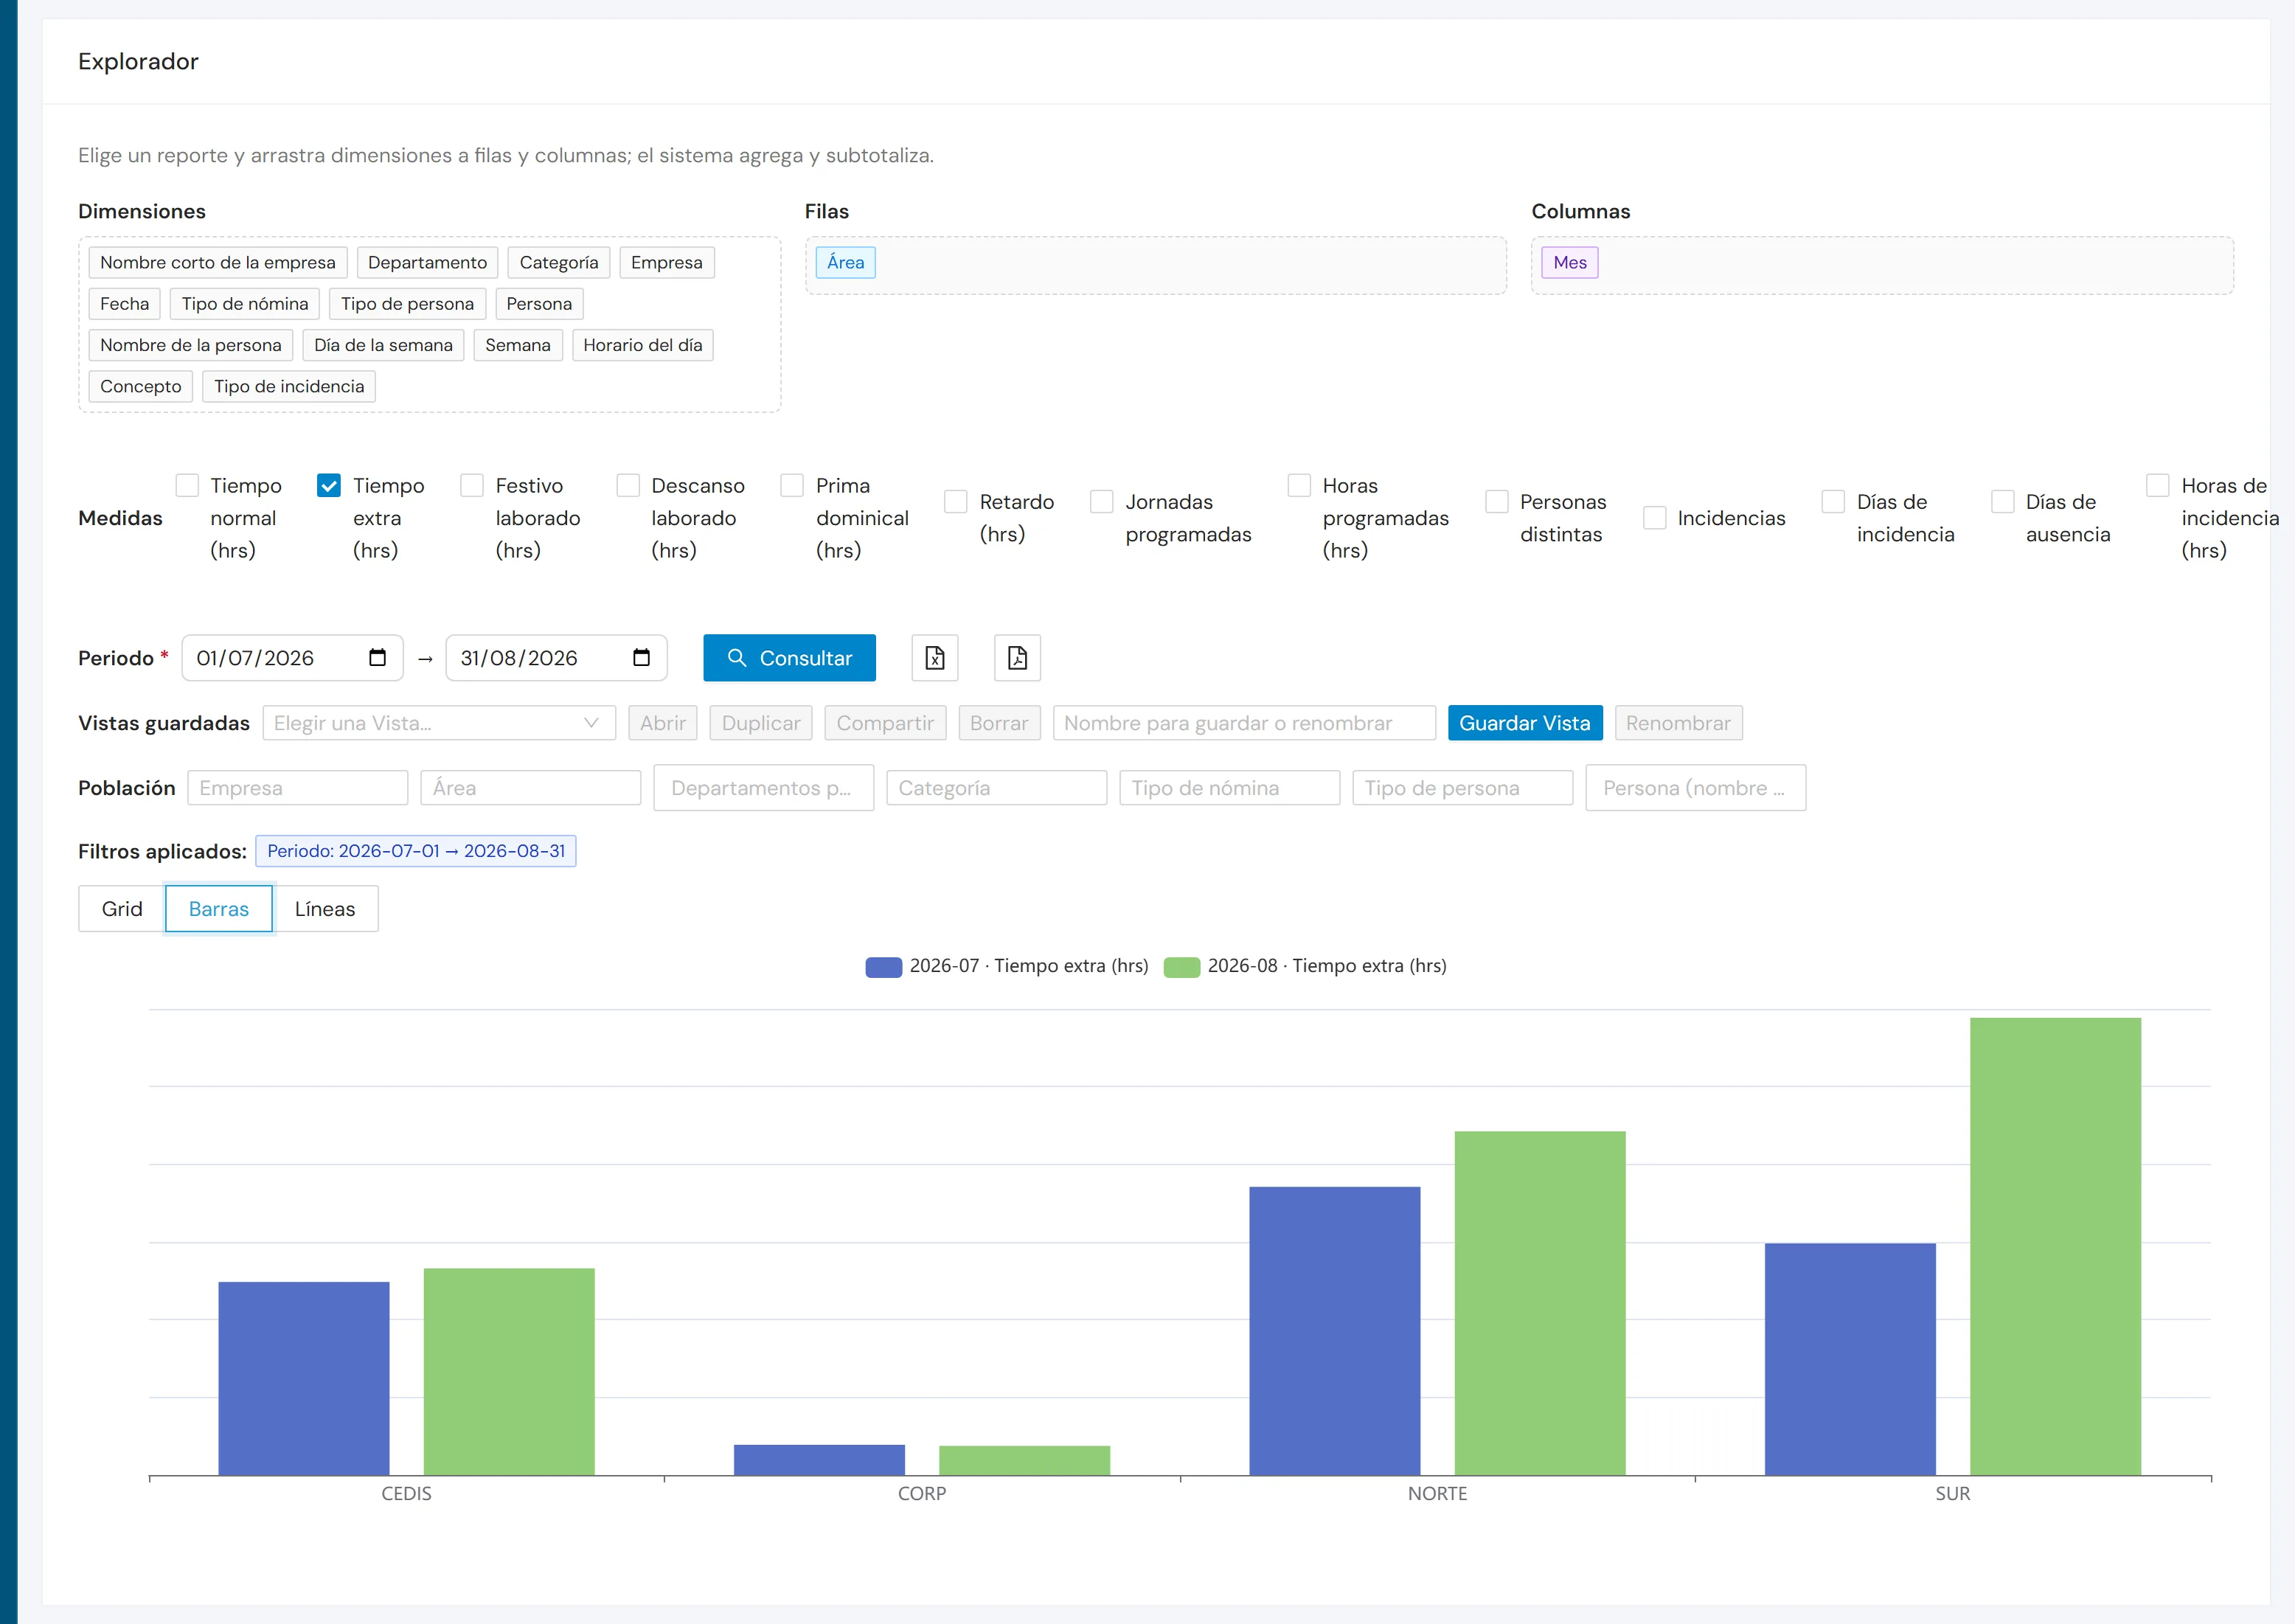This screenshot has width=2295, height=1624.
Task: Focus the Nombre para guardar o renombrar field
Action: point(1244,723)
